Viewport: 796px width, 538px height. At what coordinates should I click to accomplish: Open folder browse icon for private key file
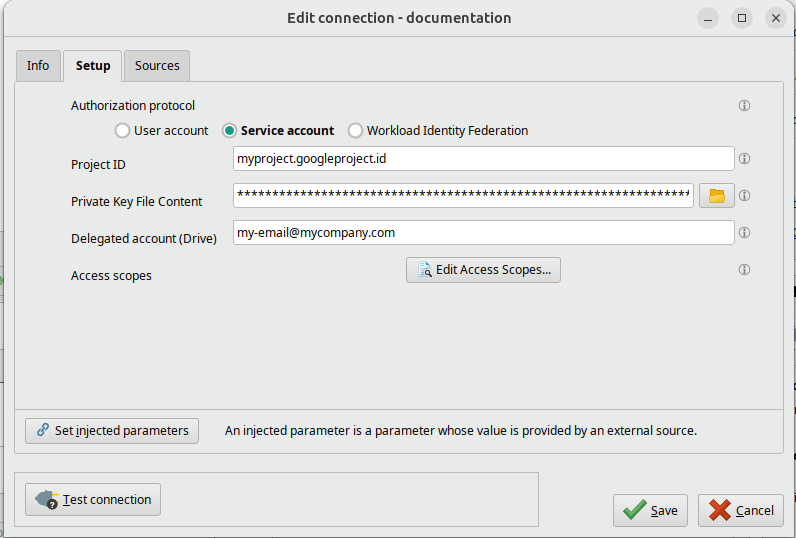(x=716, y=196)
